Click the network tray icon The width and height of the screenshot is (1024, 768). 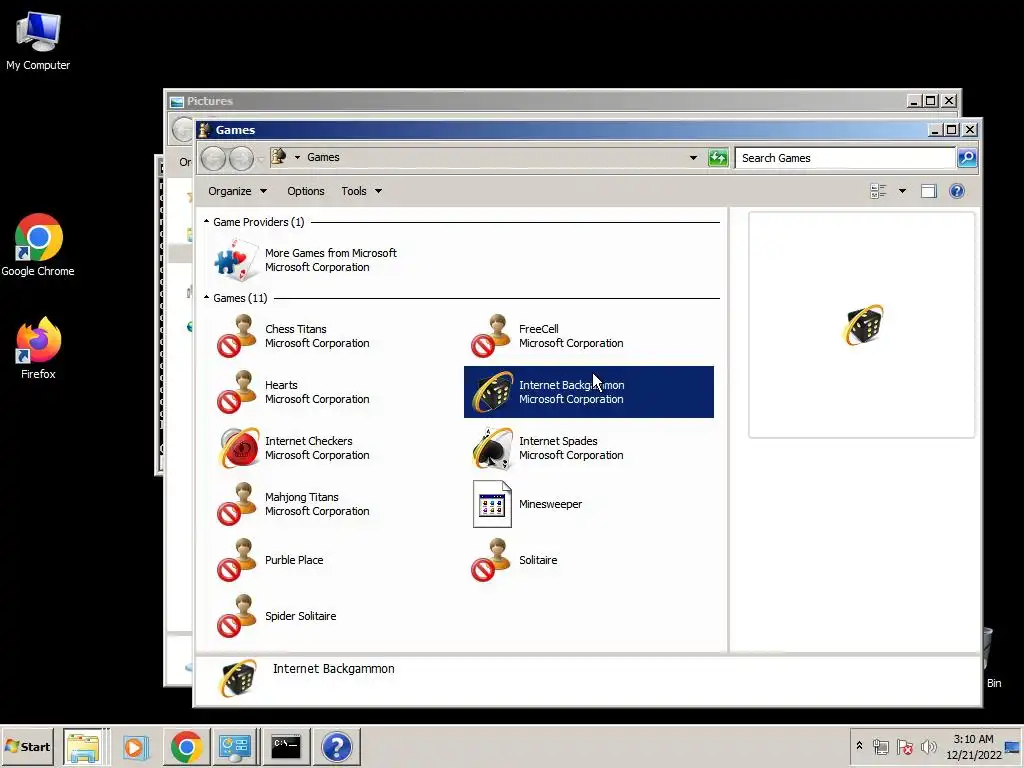click(x=881, y=746)
